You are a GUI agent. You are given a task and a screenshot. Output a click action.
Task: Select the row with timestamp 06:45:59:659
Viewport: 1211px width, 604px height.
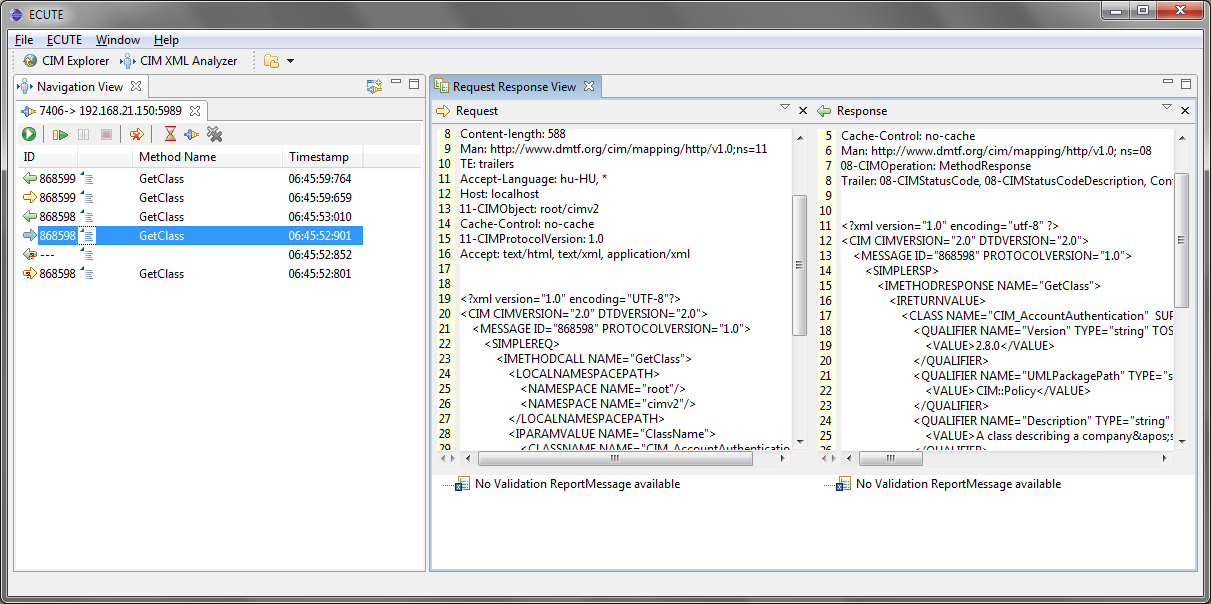tap(191, 198)
